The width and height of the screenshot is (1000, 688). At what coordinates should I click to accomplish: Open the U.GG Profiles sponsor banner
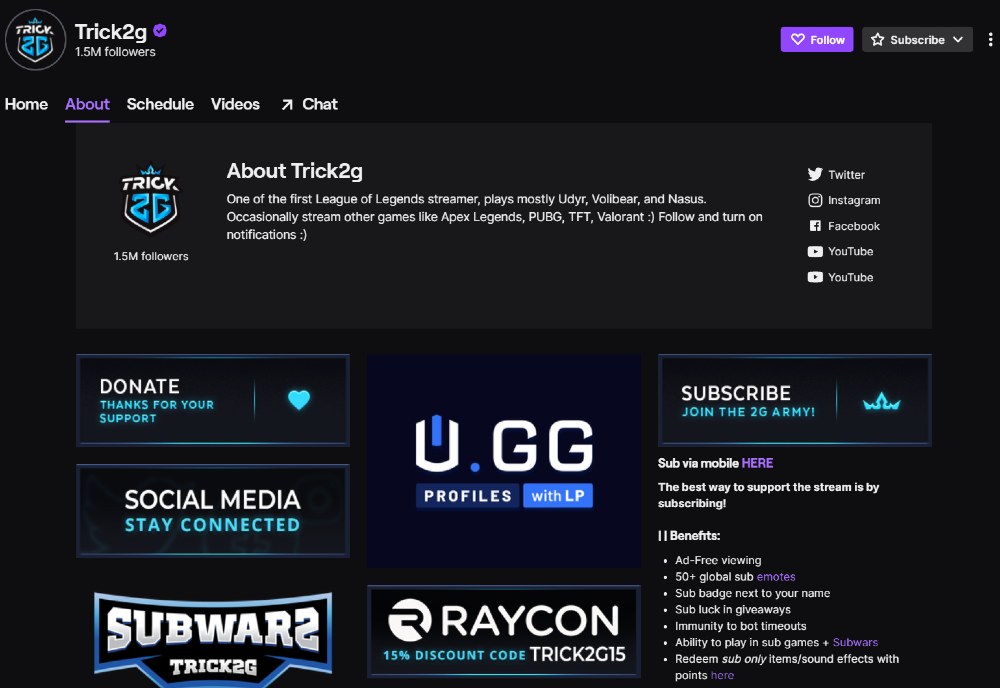coord(504,460)
